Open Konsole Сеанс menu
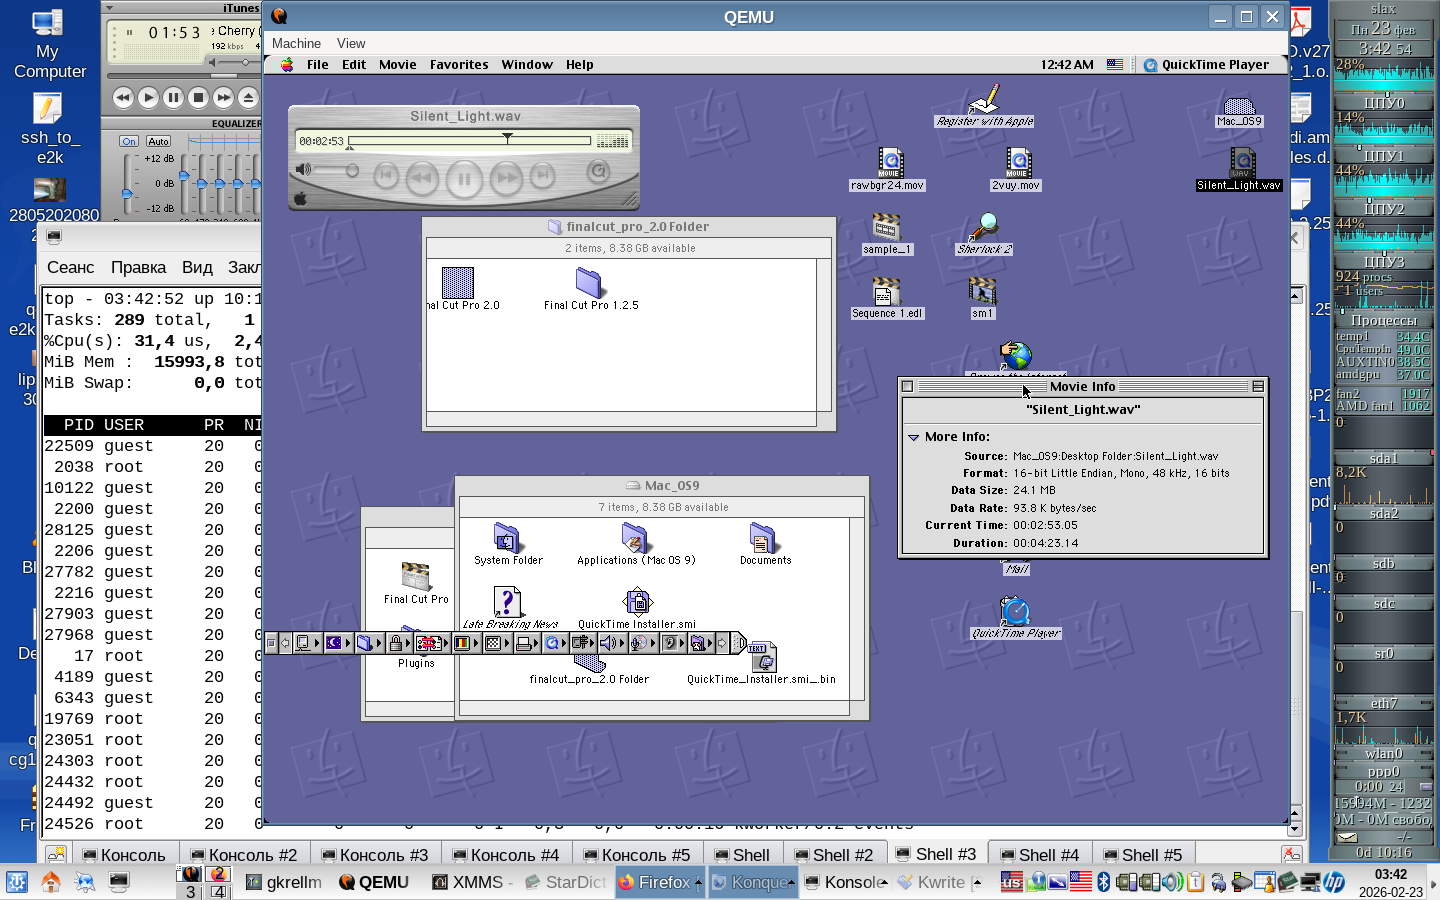The image size is (1440, 900). click(70, 267)
